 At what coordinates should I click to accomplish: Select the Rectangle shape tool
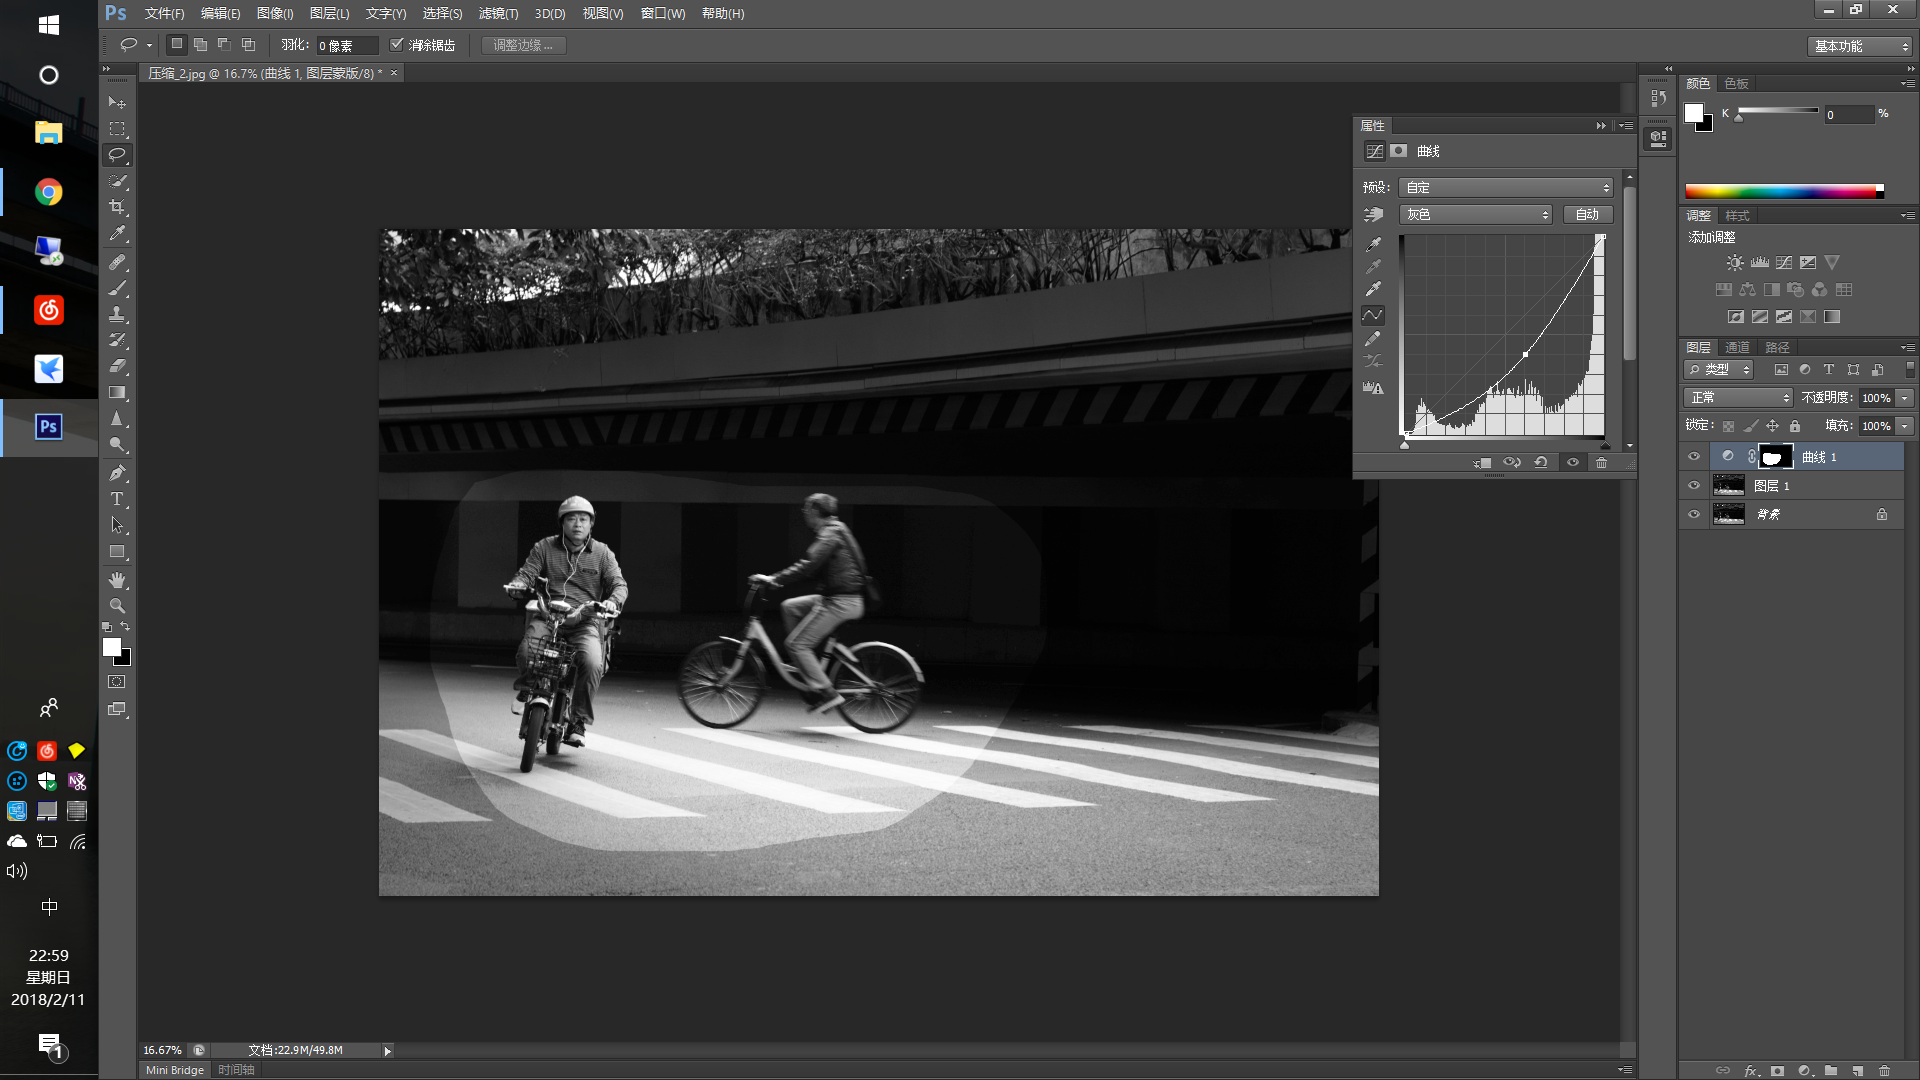[117, 551]
